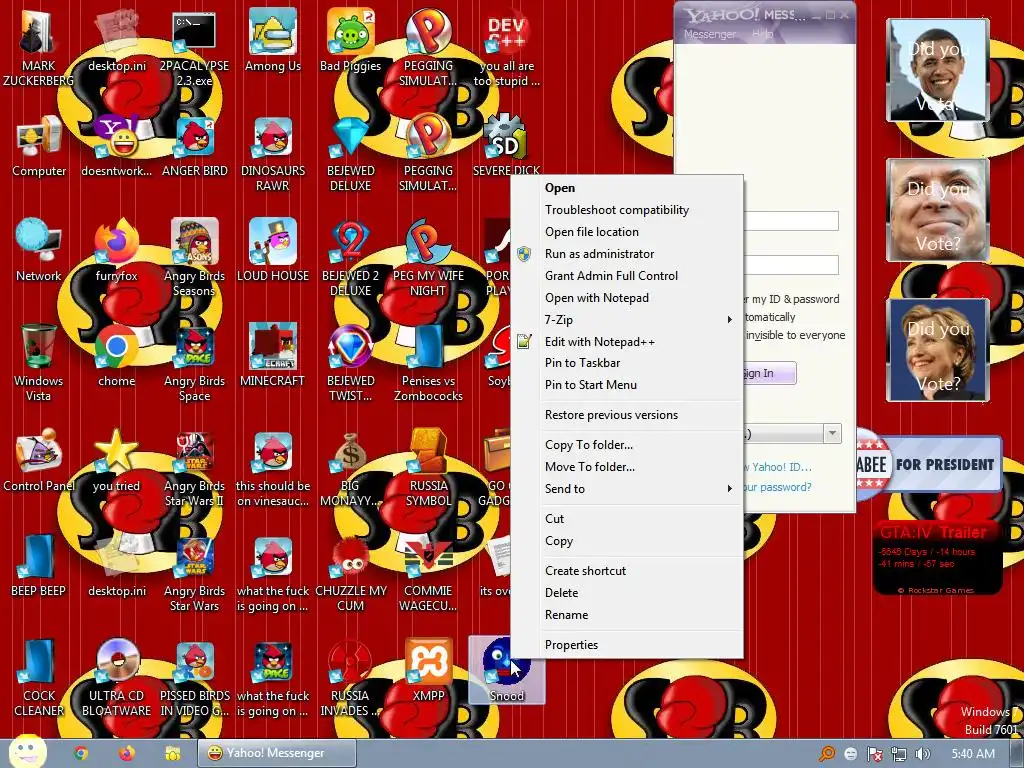
Task: Select the 2PACALYPSE 2.3.exe icon
Action: click(x=194, y=47)
